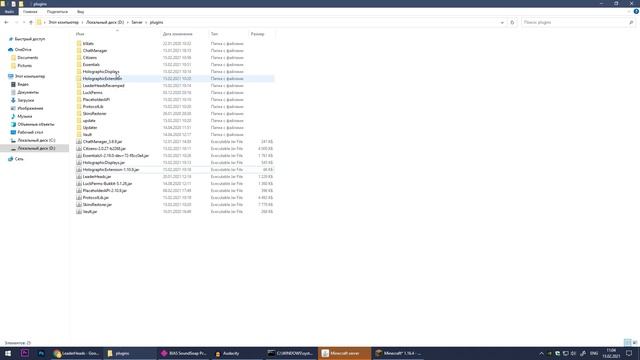Open the recent locations dropdown
Screen dimensions: 640x360
coord(24,22)
